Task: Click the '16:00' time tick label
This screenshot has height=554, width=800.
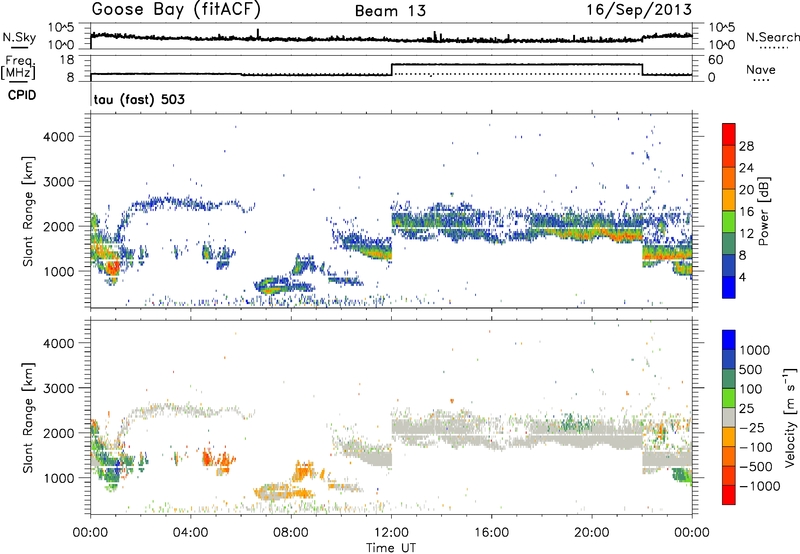Action: (491, 533)
